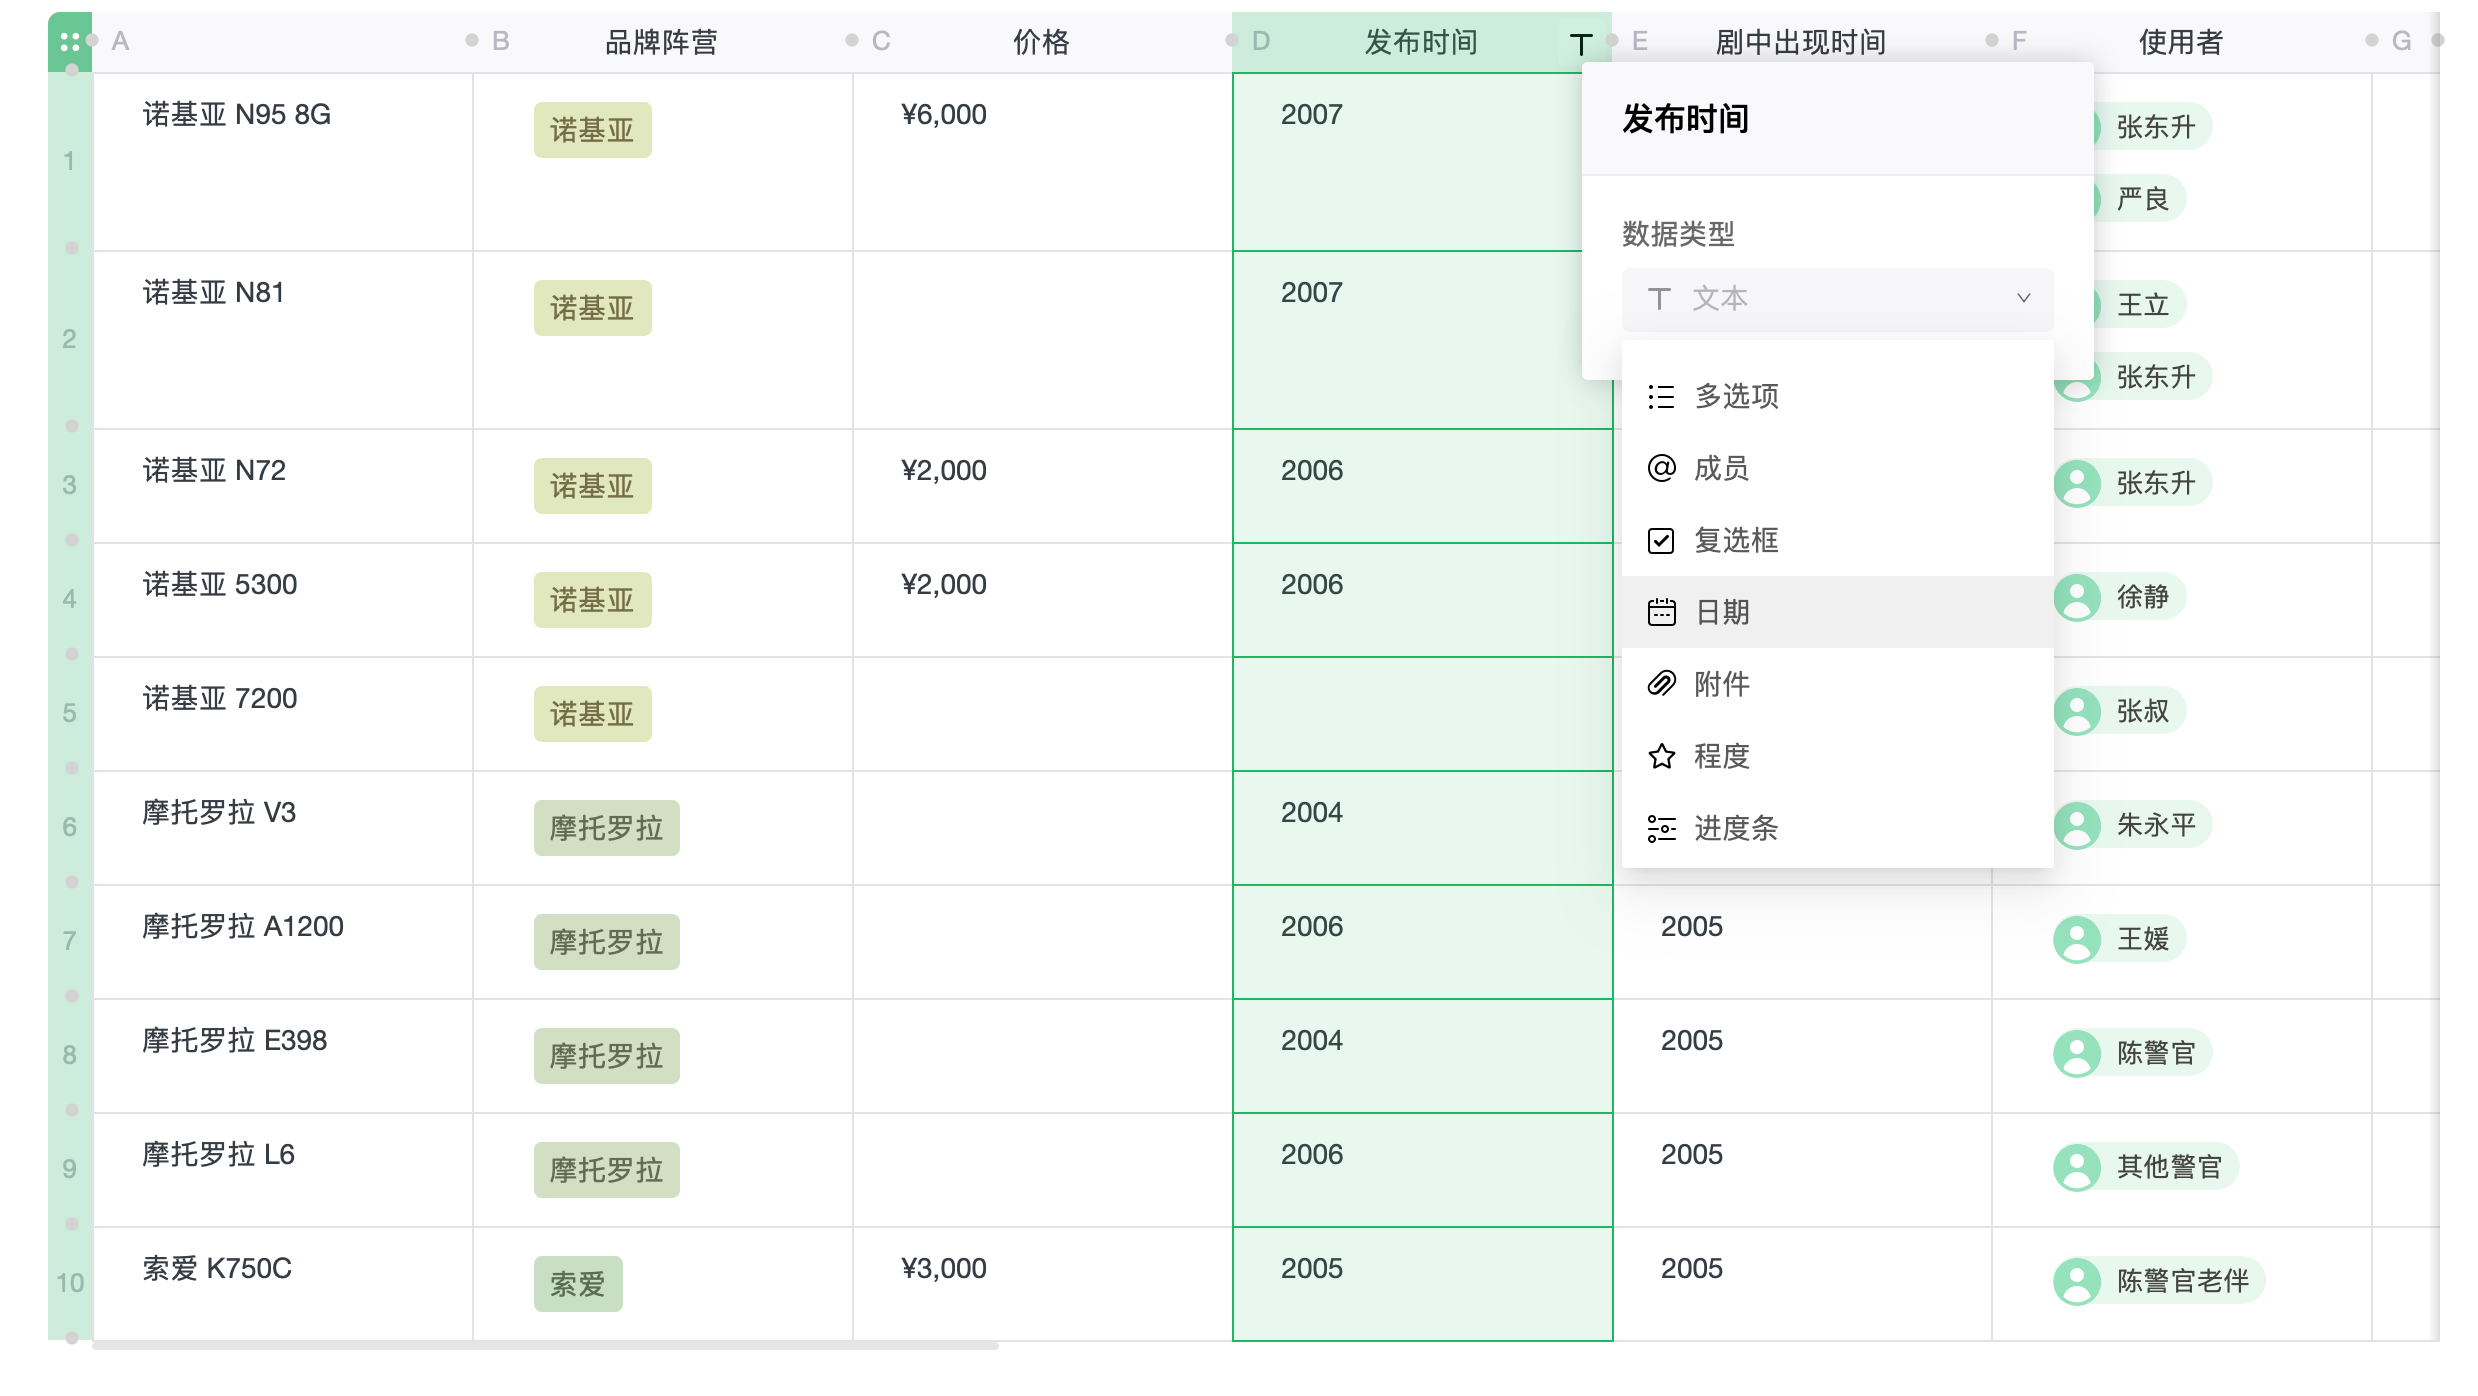Select the 进度条 slider icon
Screen dimensions: 2478x1396
[1661, 829]
